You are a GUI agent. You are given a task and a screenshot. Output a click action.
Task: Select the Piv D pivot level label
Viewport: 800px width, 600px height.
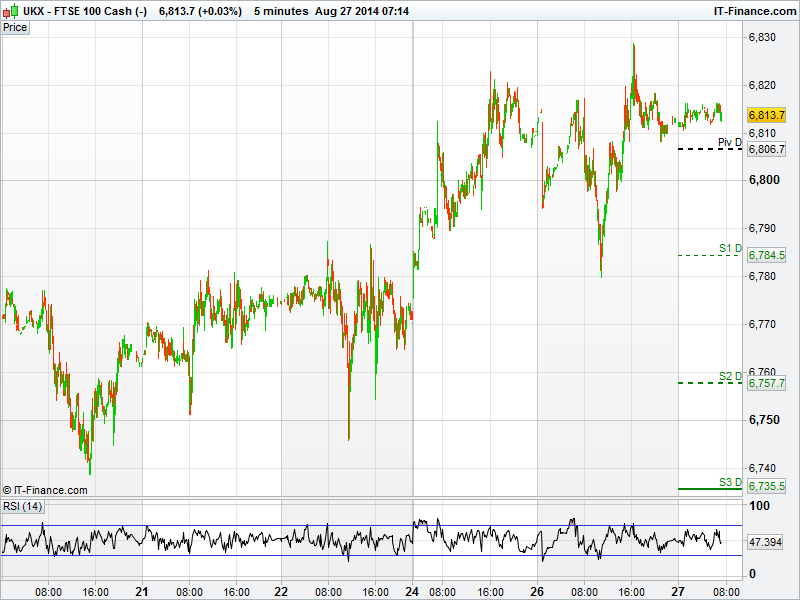pos(729,143)
